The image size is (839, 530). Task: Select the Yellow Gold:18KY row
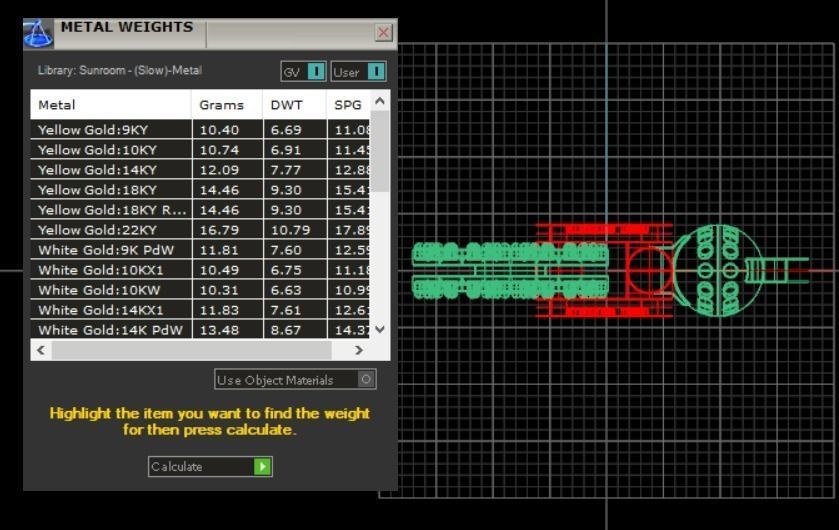coord(200,190)
